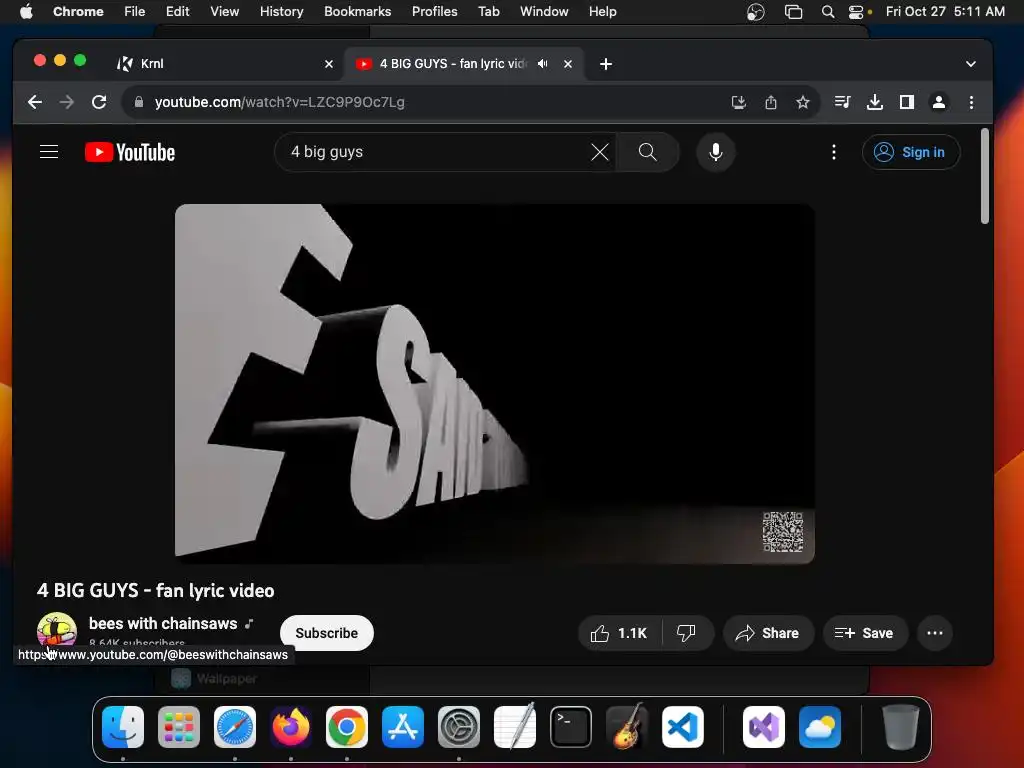
Task: Open Chrome media controls icon
Action: click(x=842, y=102)
